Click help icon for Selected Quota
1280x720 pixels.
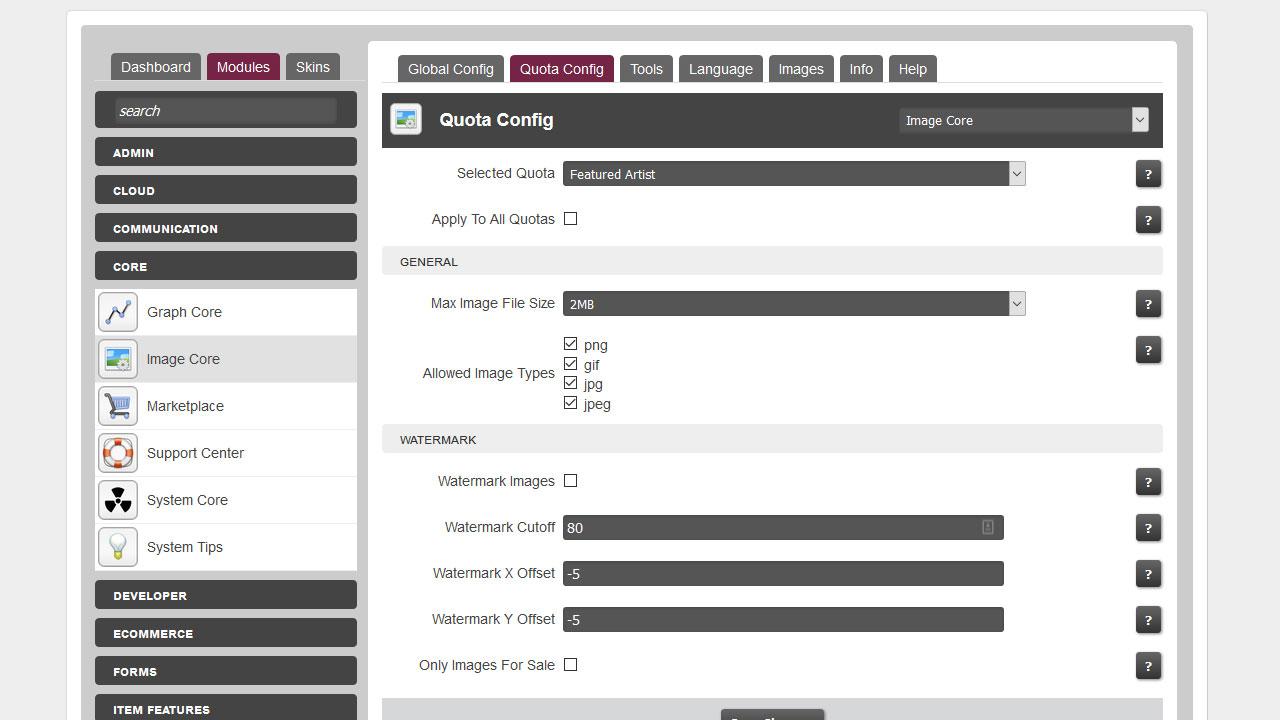(x=1148, y=174)
